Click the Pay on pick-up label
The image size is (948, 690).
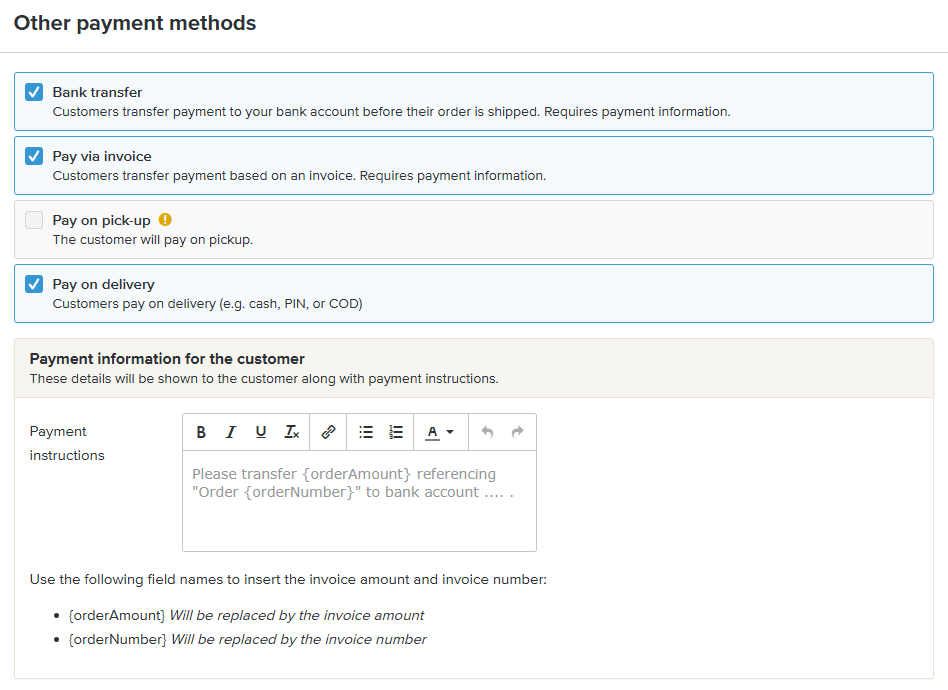click(x=101, y=220)
